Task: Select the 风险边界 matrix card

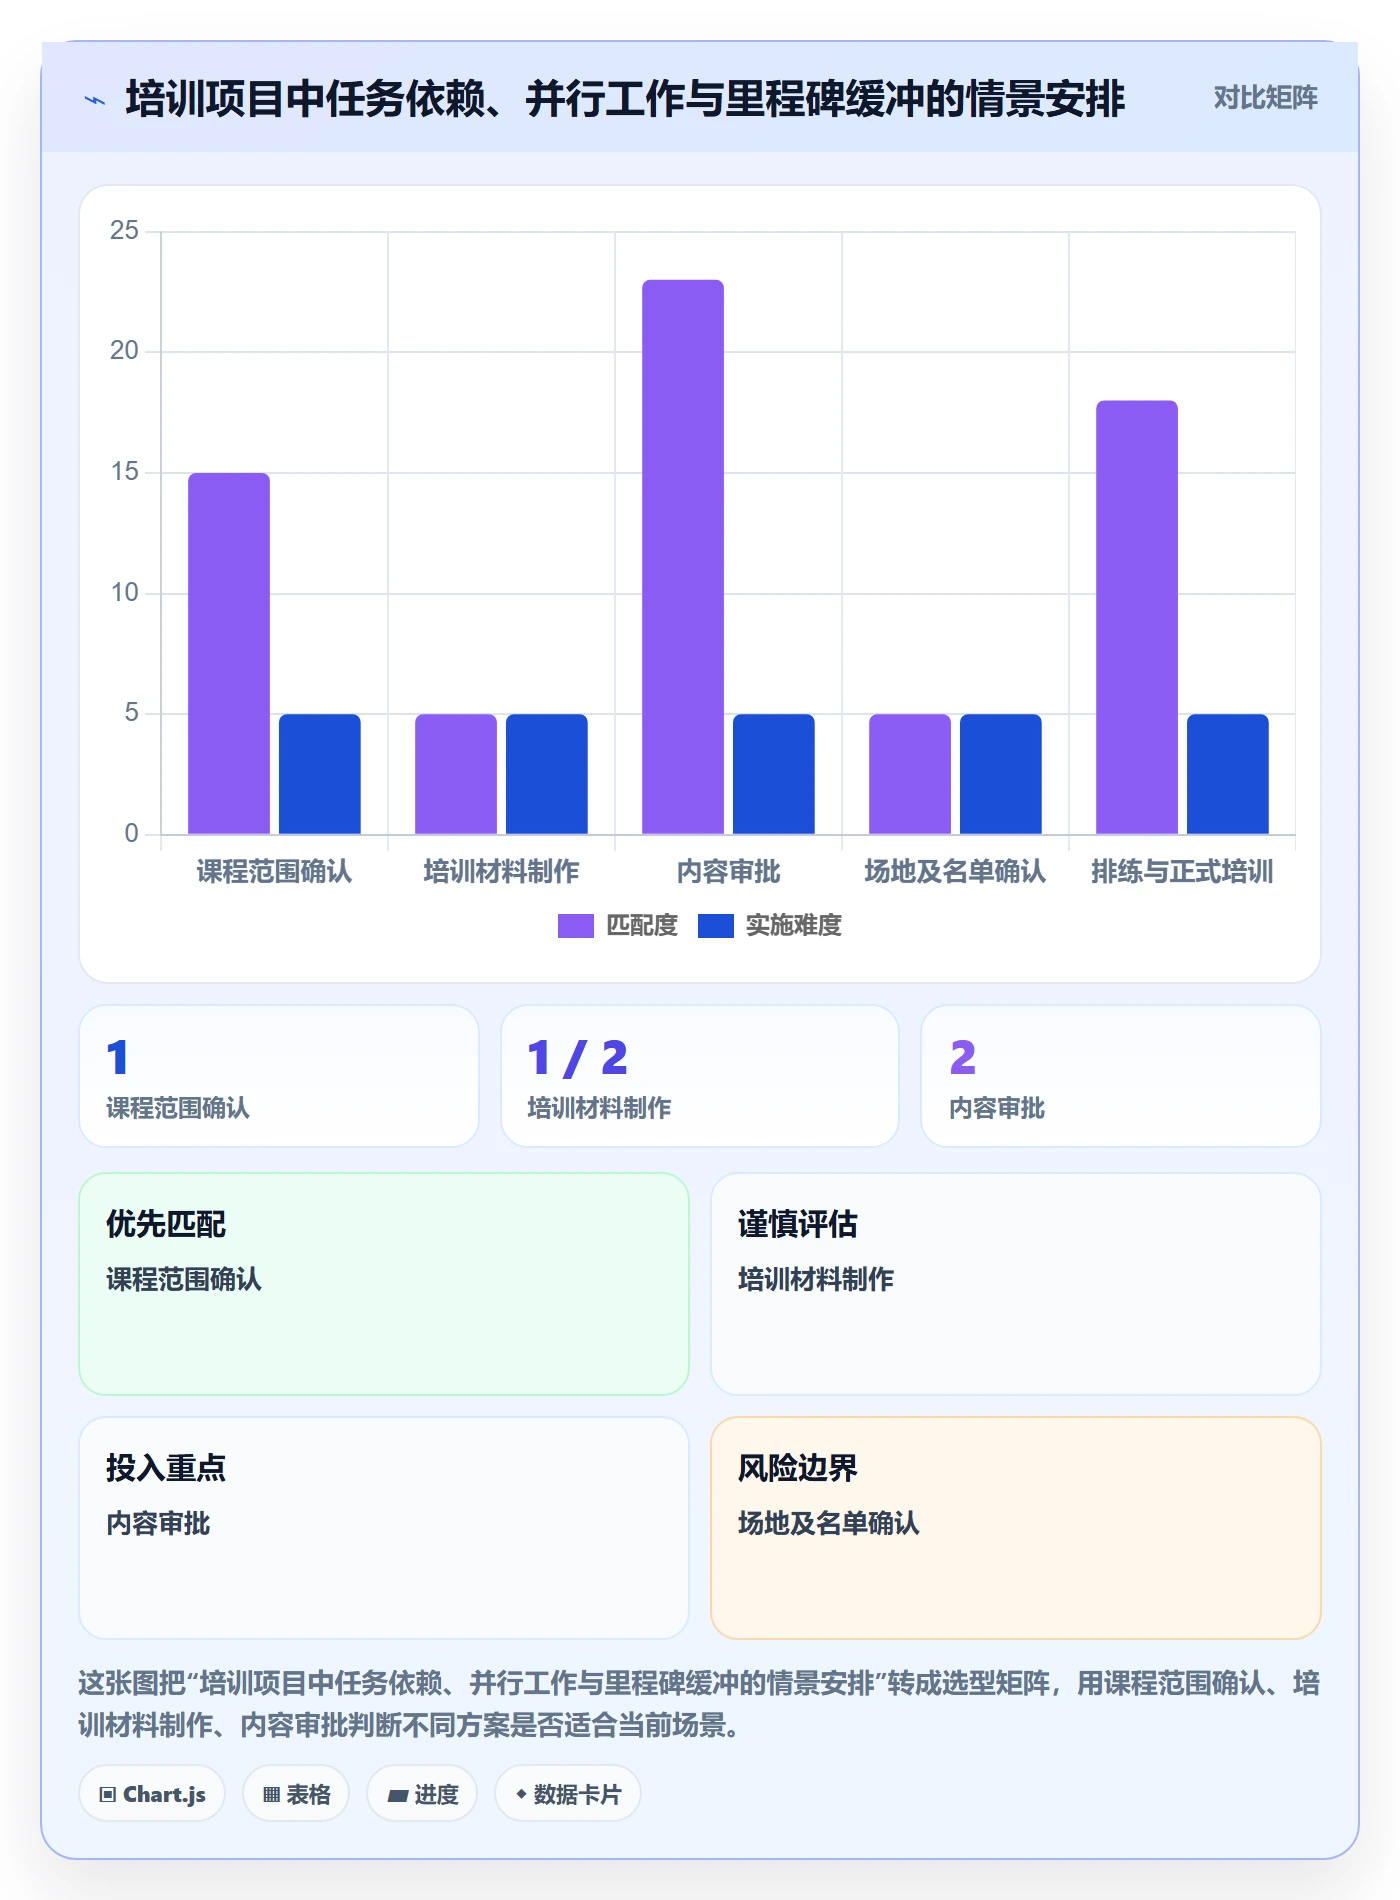Action: (1016, 1528)
